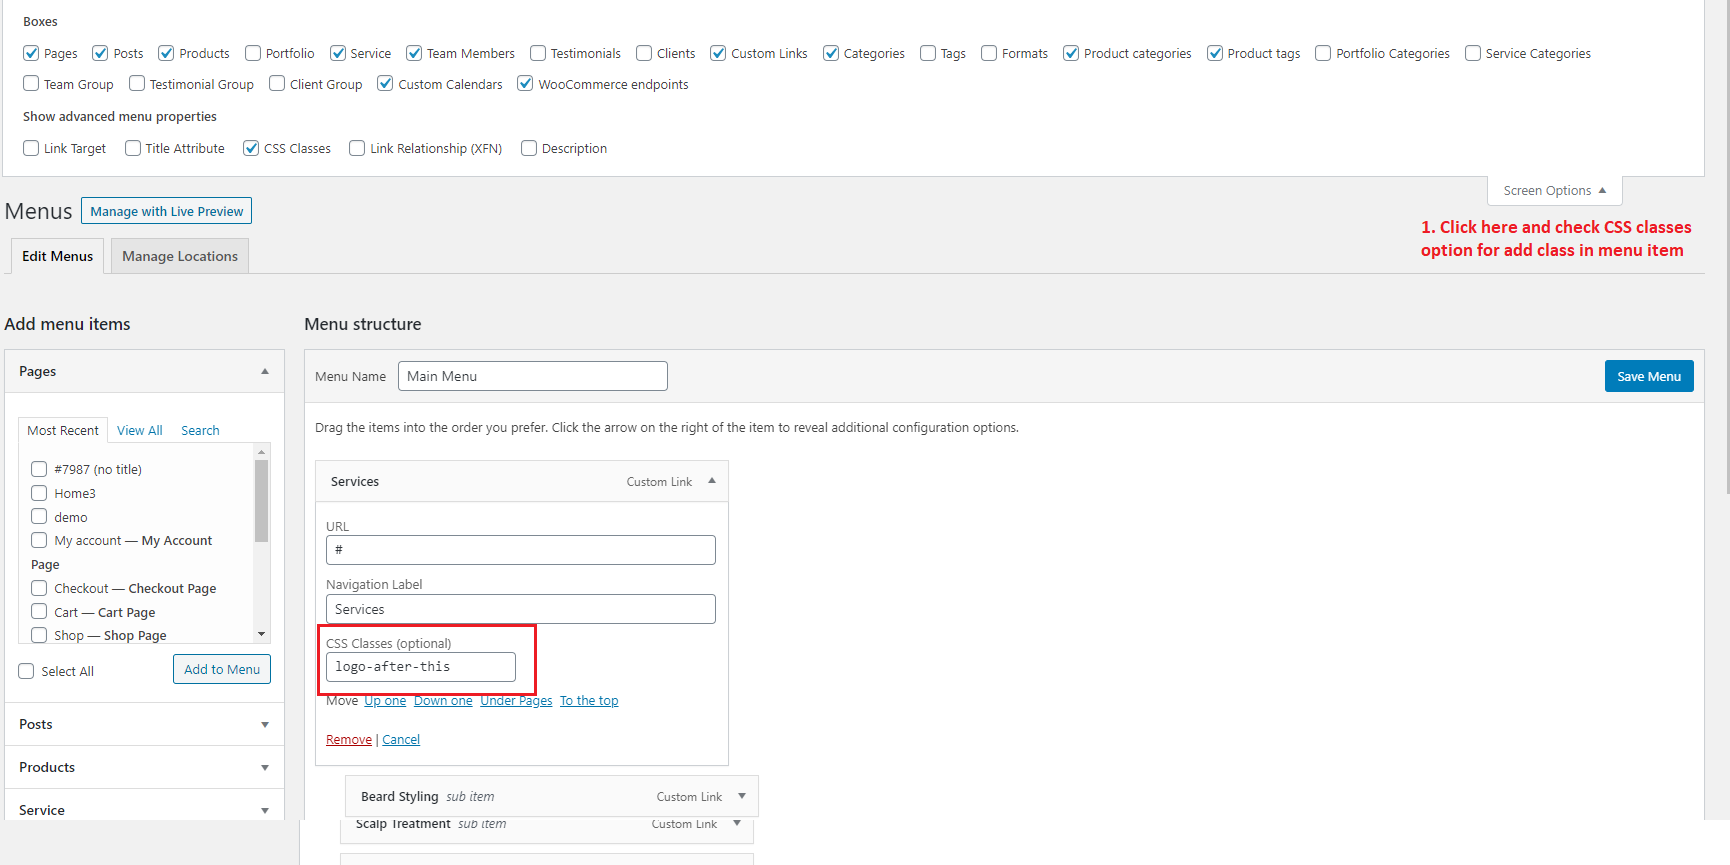1730x865 pixels.
Task: Remove the Services menu item
Action: click(349, 740)
